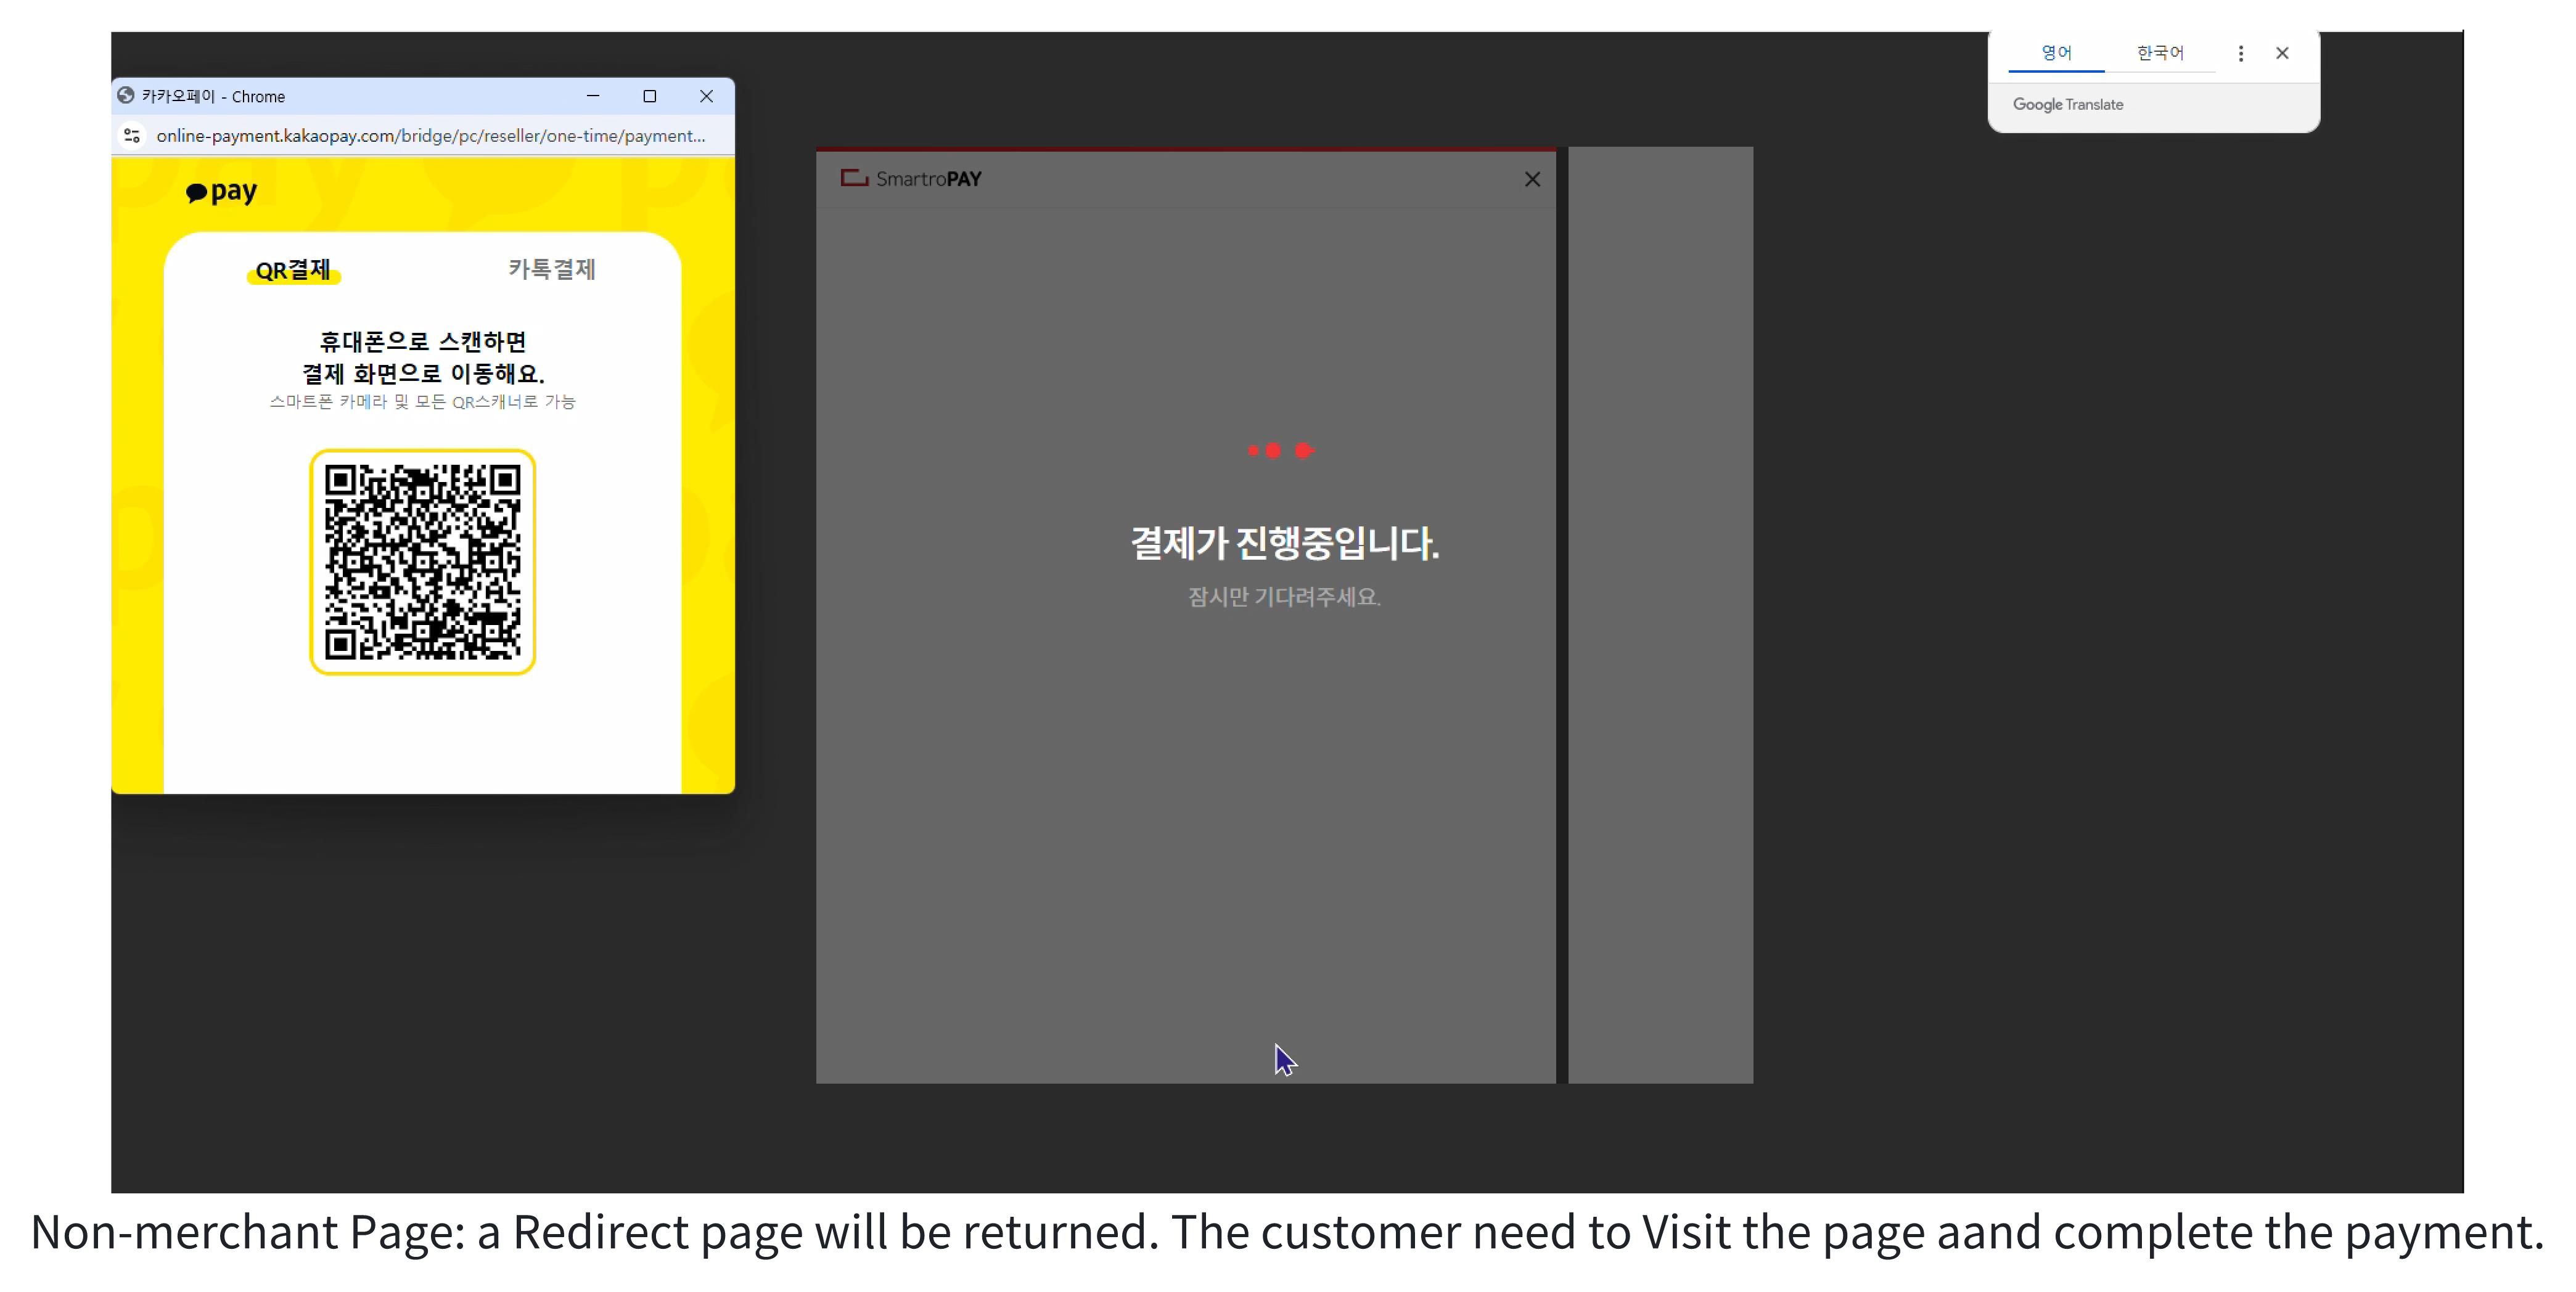Click the KakaoPay QR code image

422,562
